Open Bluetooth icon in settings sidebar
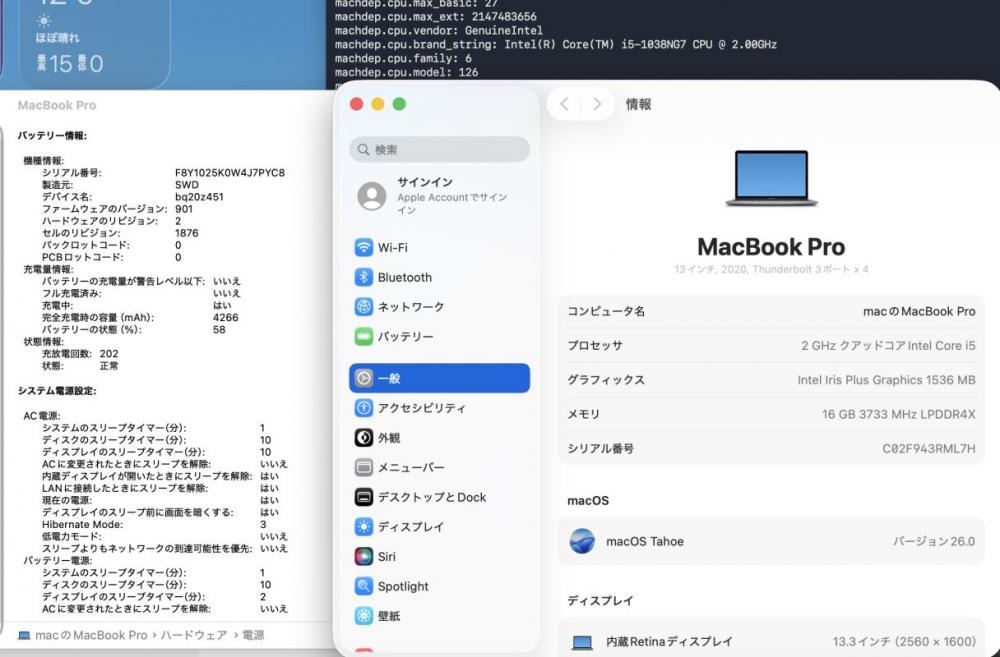Viewport: 1000px width, 657px height. point(364,277)
